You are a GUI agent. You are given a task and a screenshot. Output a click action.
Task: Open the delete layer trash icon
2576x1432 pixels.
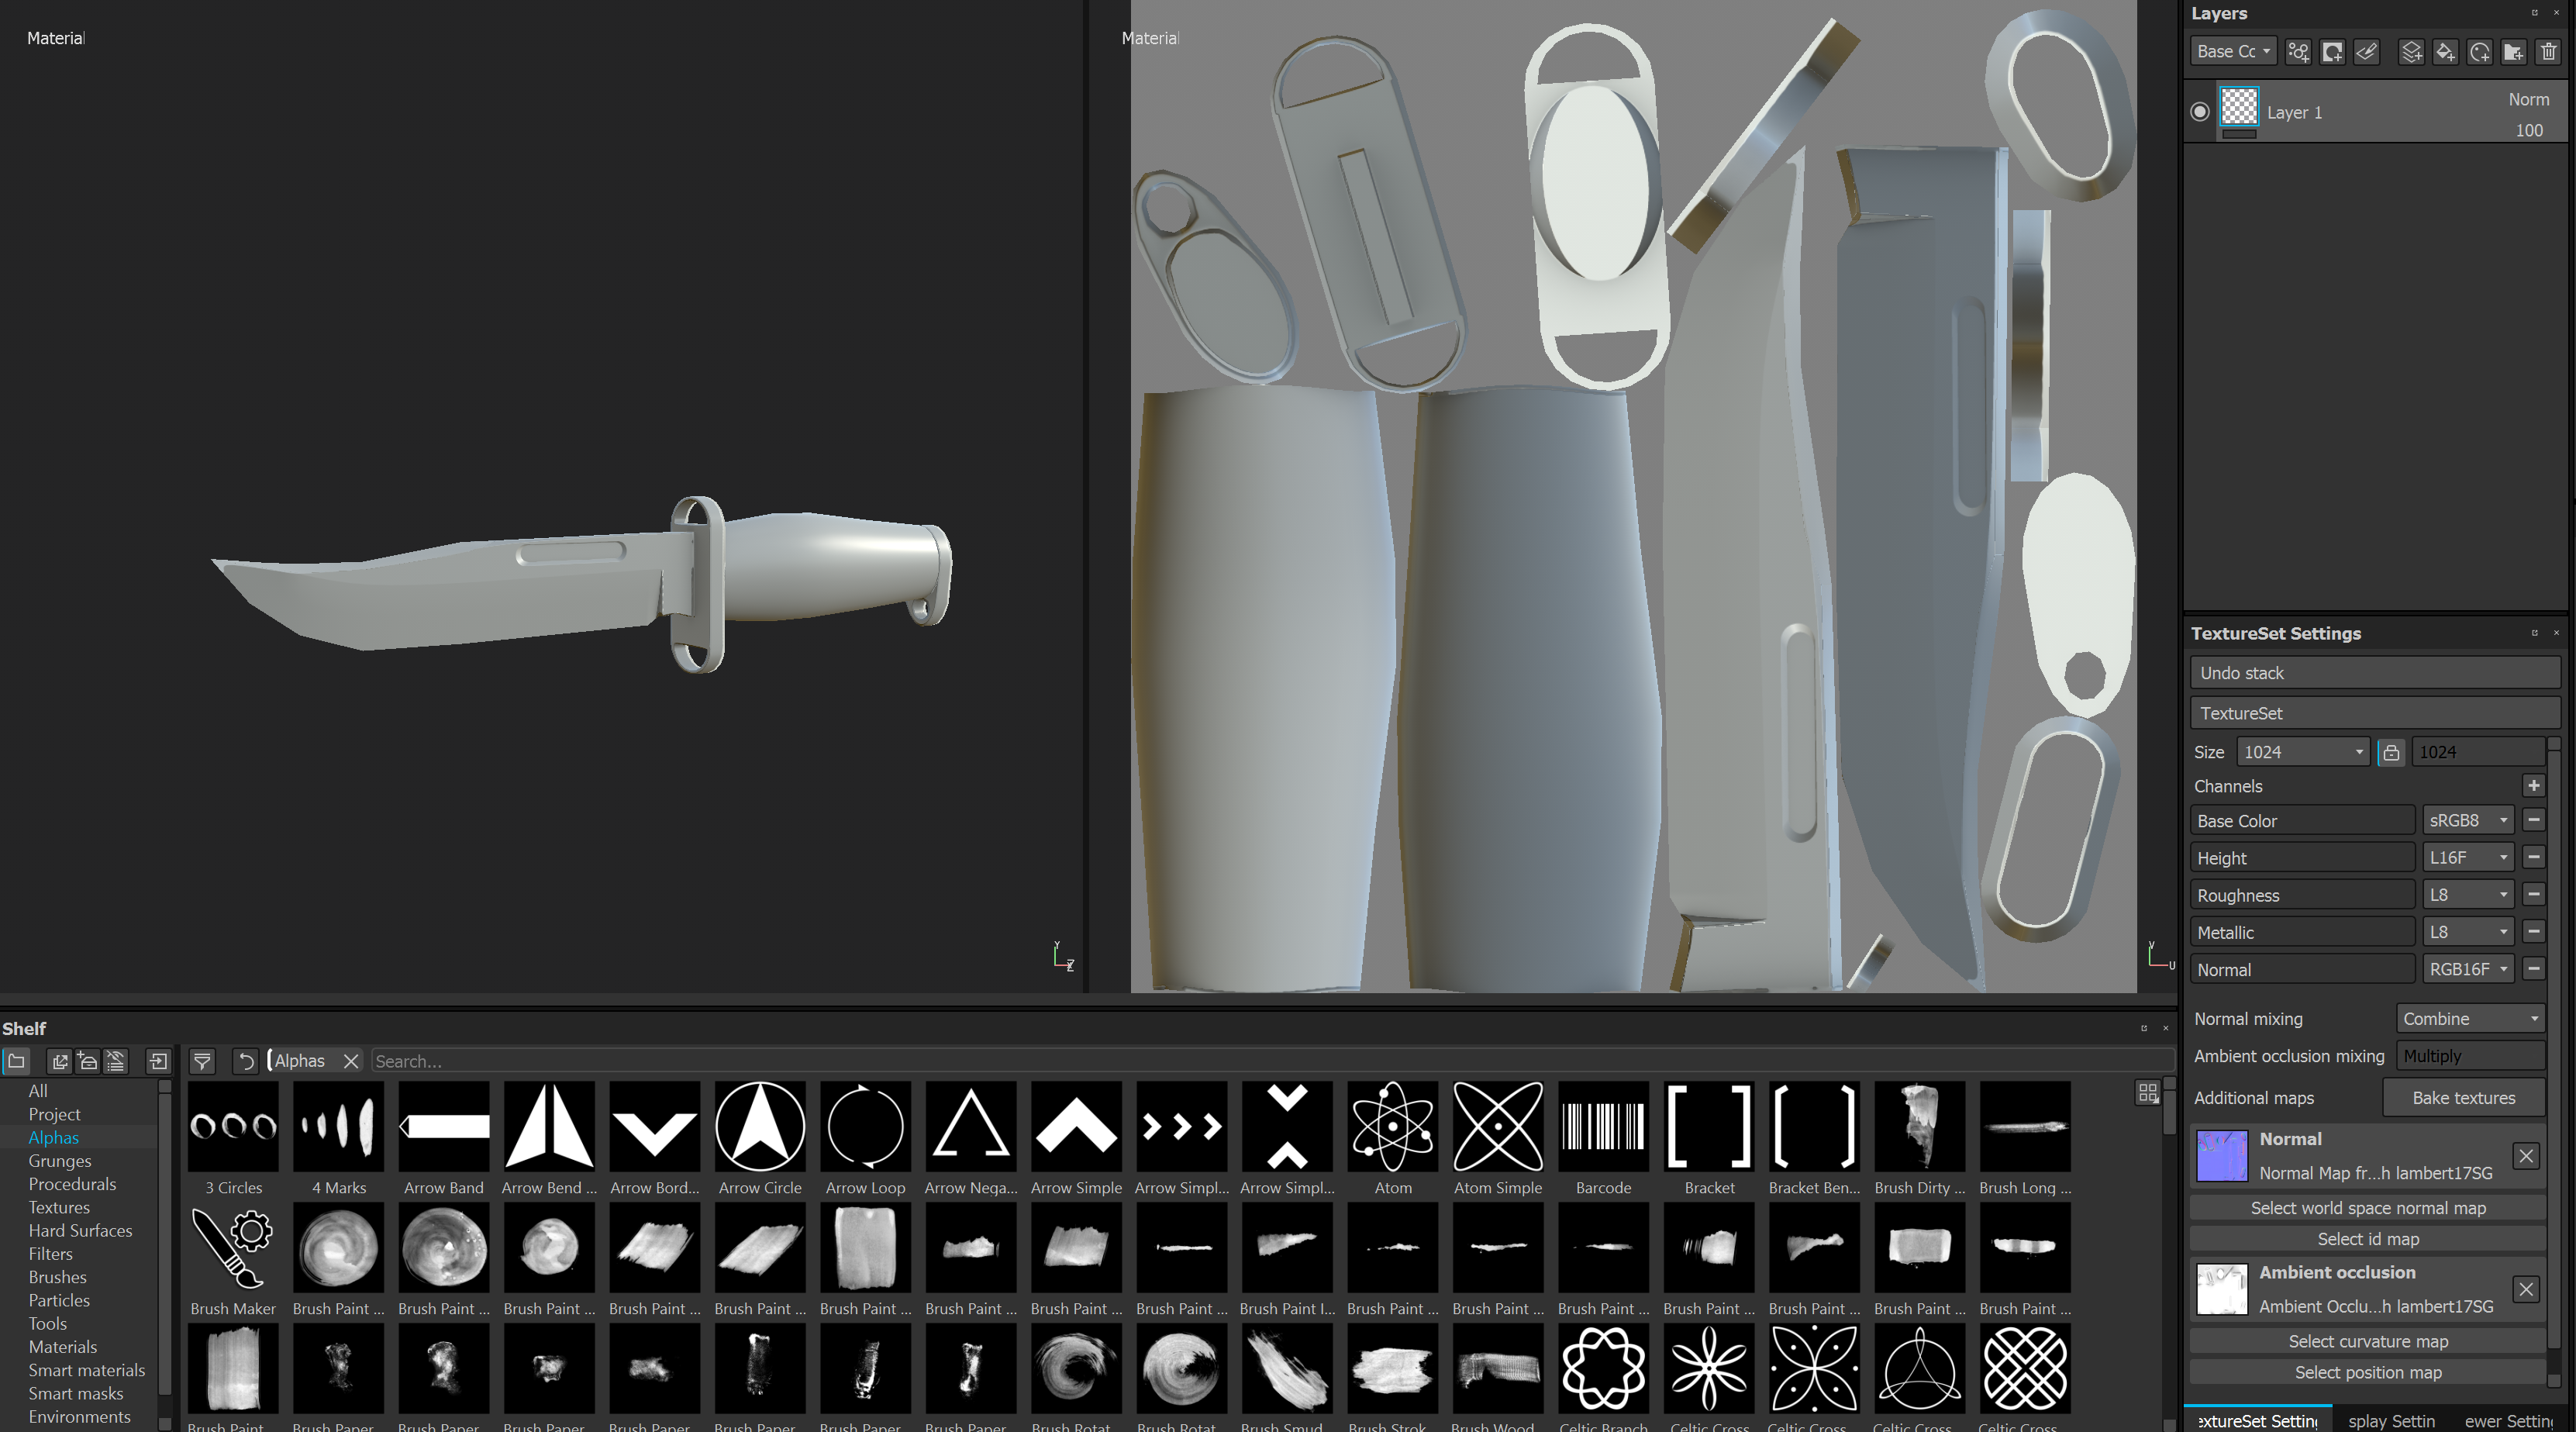[2548, 51]
